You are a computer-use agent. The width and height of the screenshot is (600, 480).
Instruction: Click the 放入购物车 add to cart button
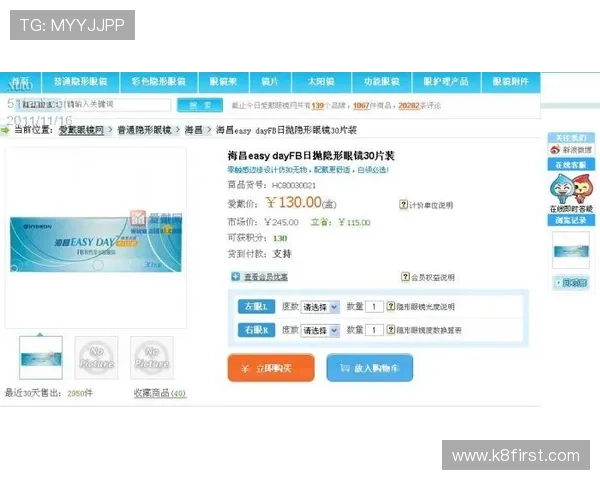click(370, 368)
